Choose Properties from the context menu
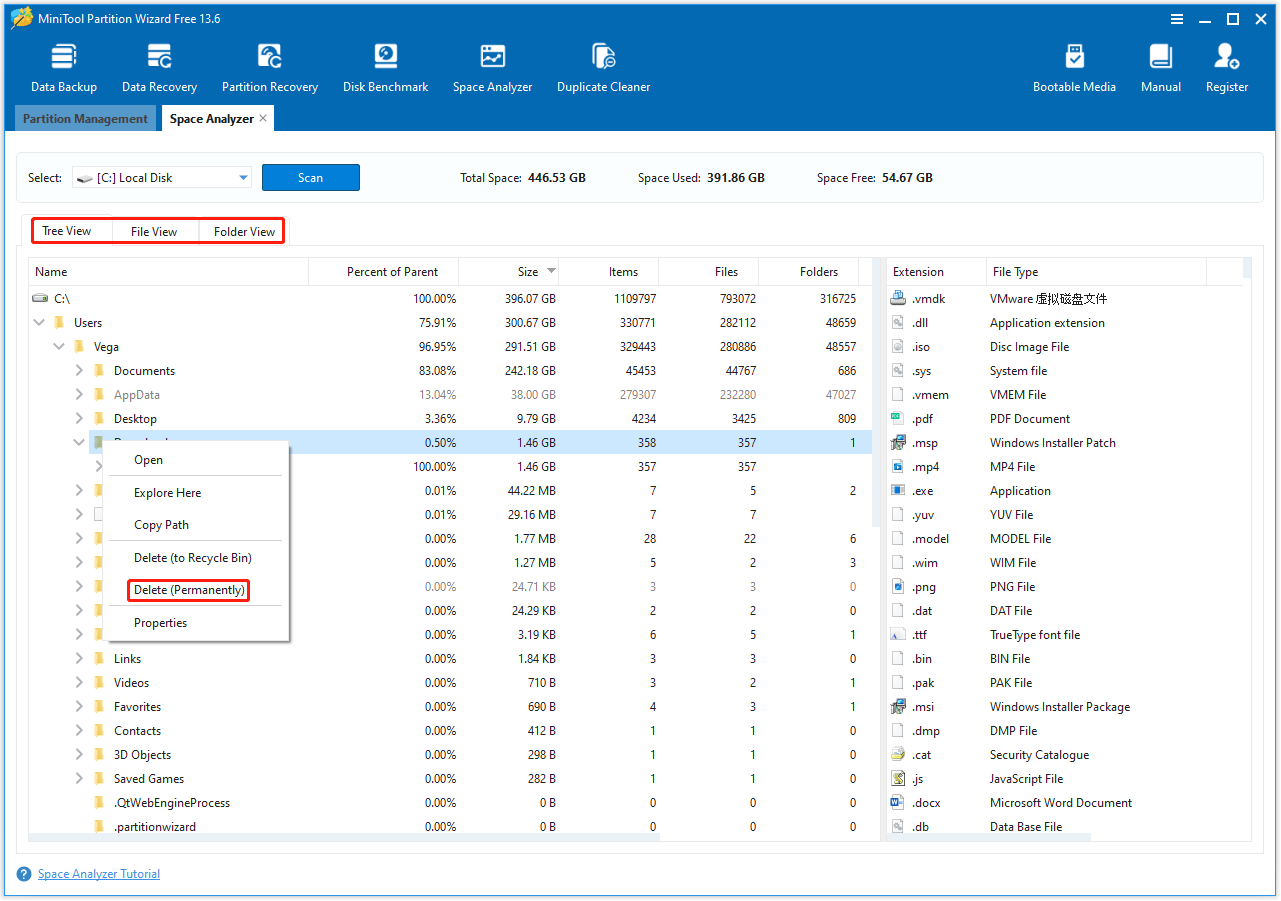This screenshot has height=901, width=1281. [x=160, y=622]
